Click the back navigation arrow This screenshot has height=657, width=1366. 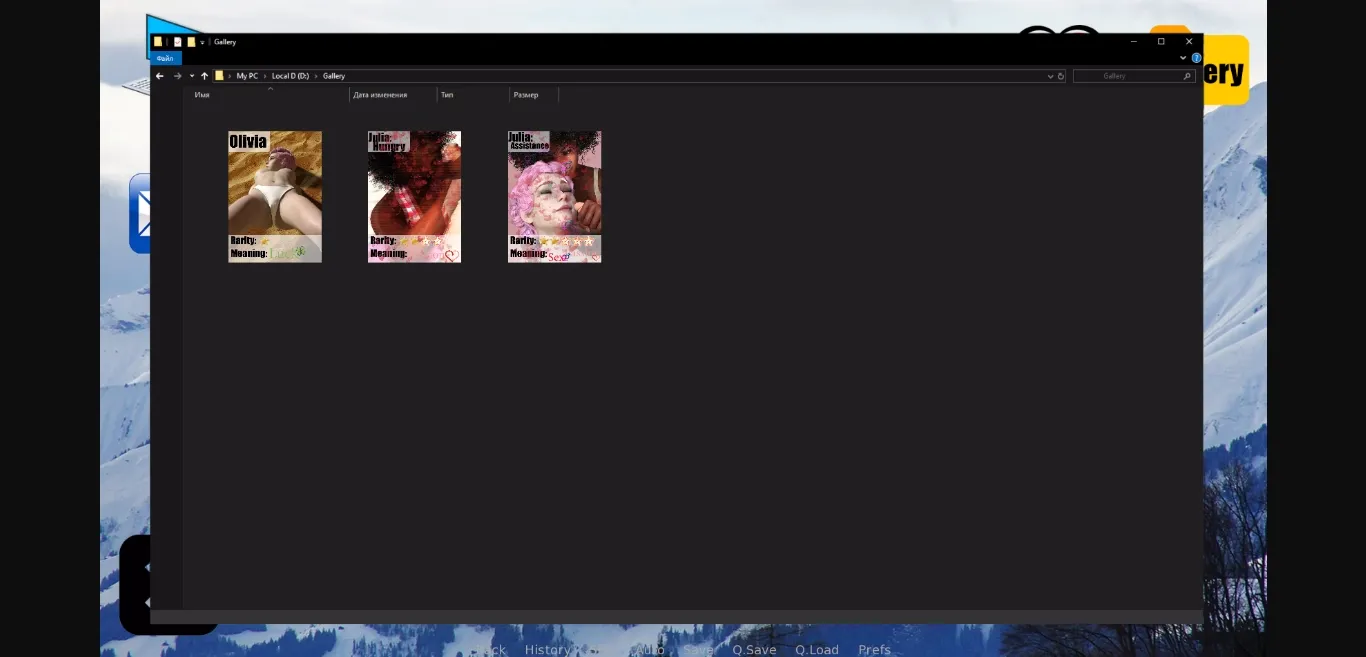[x=160, y=76]
